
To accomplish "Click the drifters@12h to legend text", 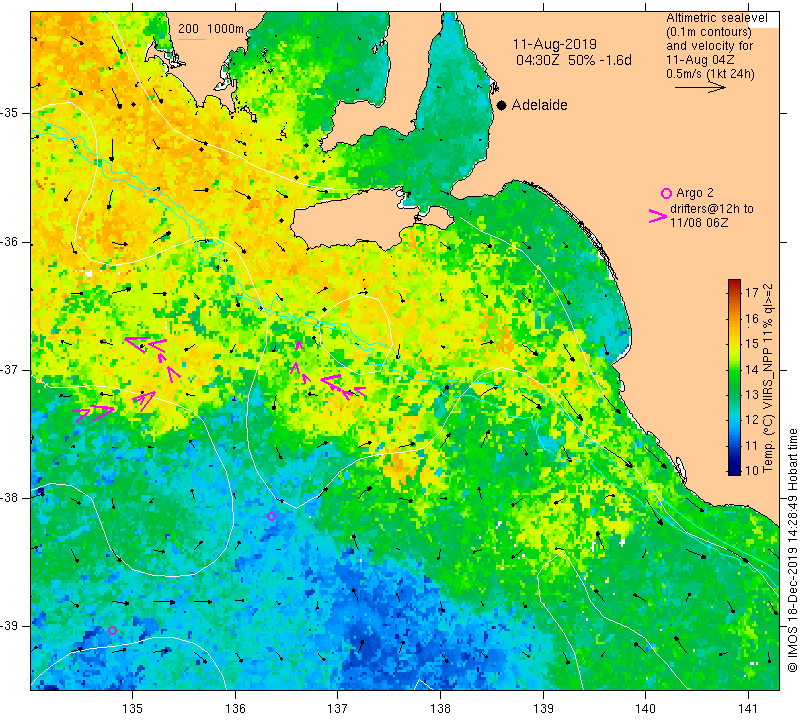I will [711, 209].
